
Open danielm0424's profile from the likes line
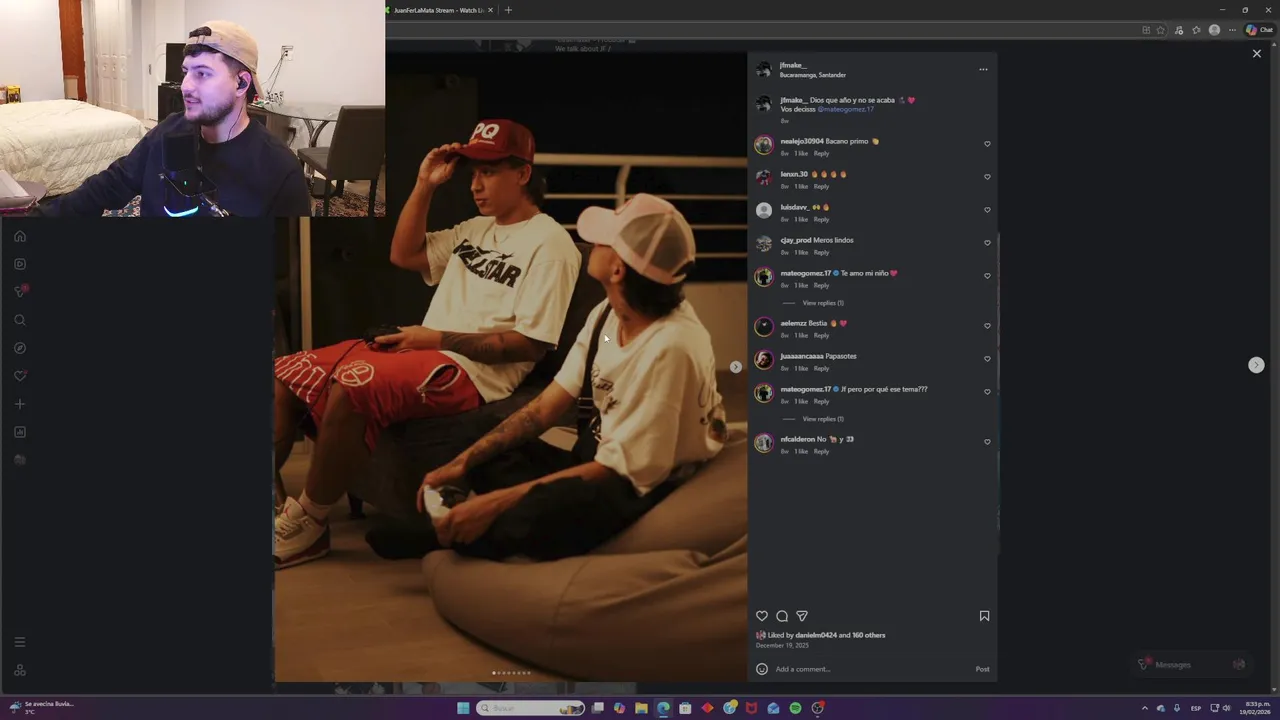[x=816, y=635]
